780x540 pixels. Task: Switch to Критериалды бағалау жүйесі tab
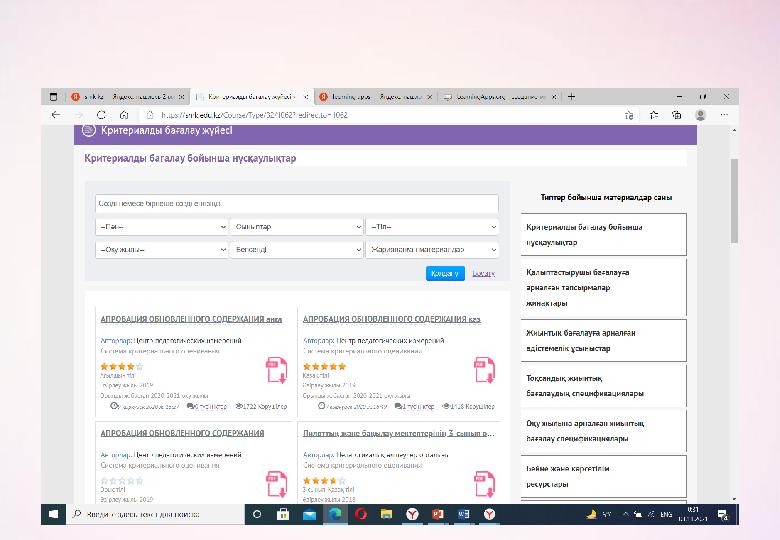(251, 96)
